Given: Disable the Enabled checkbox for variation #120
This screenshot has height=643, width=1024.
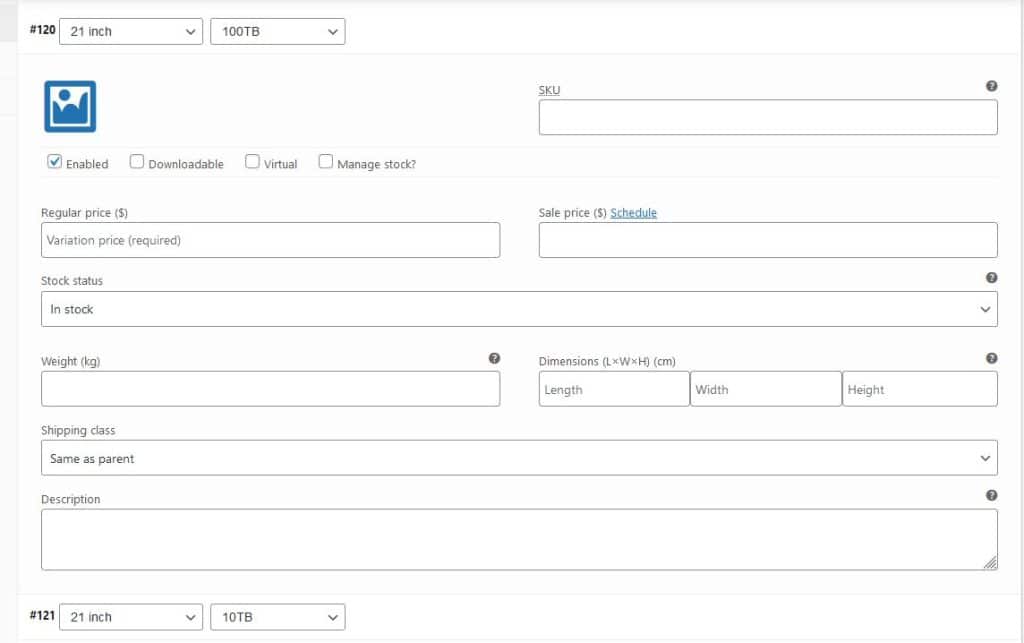Looking at the screenshot, I should click(54, 161).
